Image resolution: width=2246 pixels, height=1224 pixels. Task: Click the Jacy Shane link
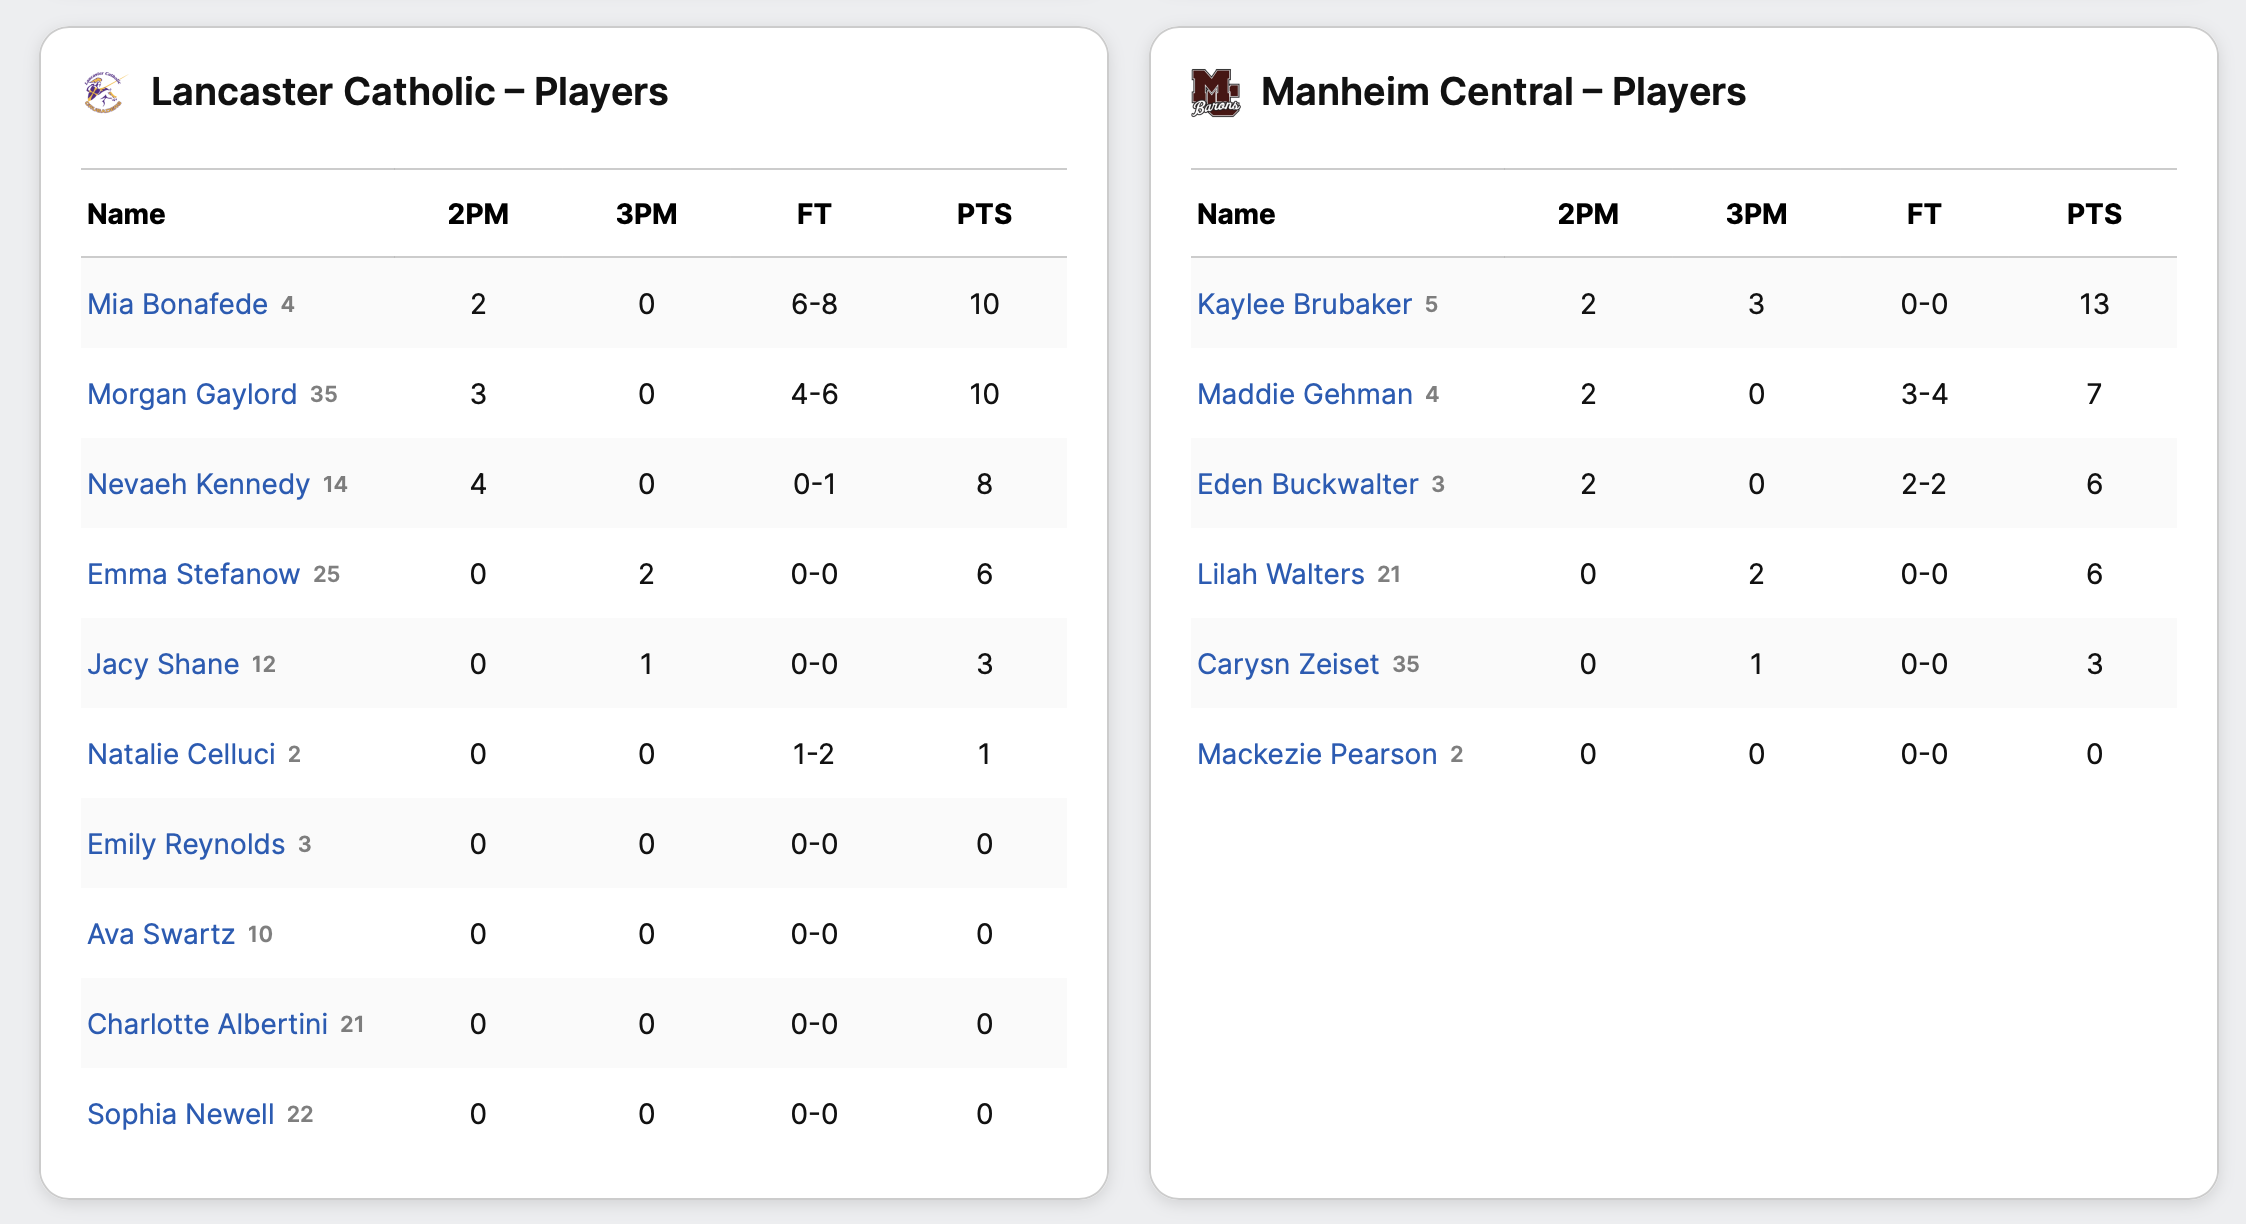(163, 664)
